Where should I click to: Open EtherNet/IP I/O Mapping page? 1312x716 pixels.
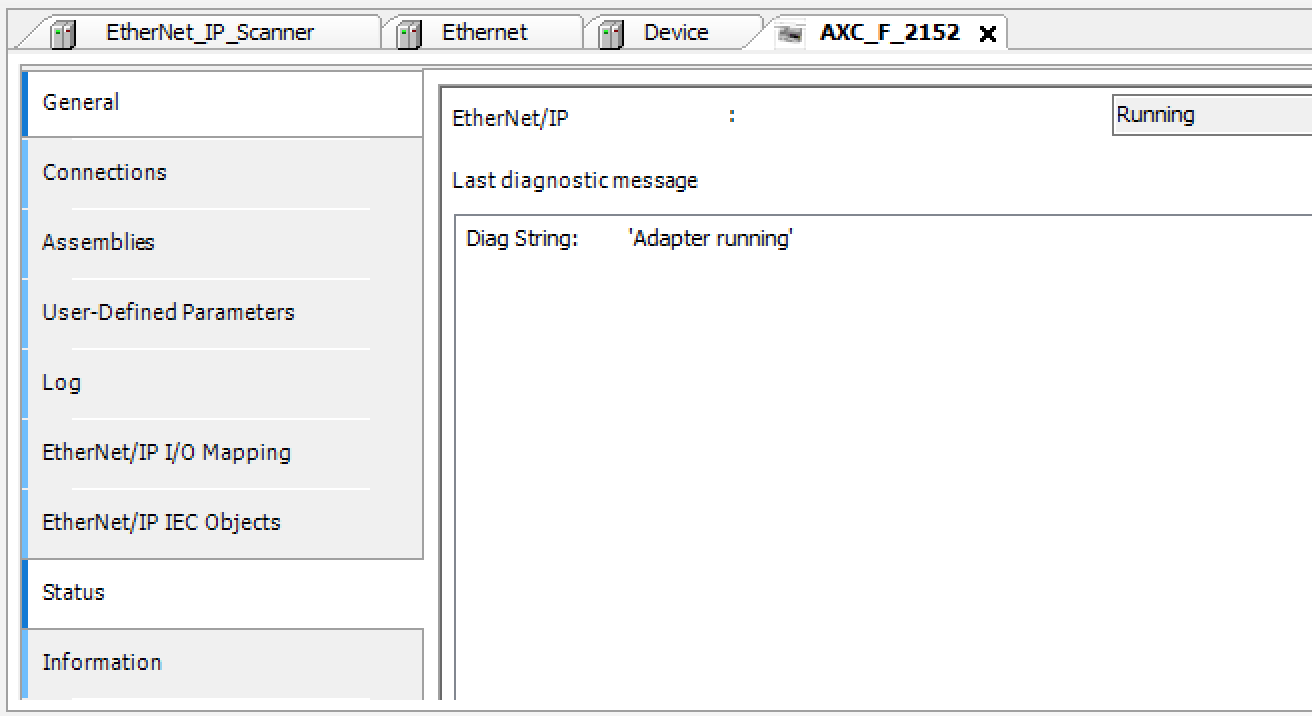click(222, 453)
